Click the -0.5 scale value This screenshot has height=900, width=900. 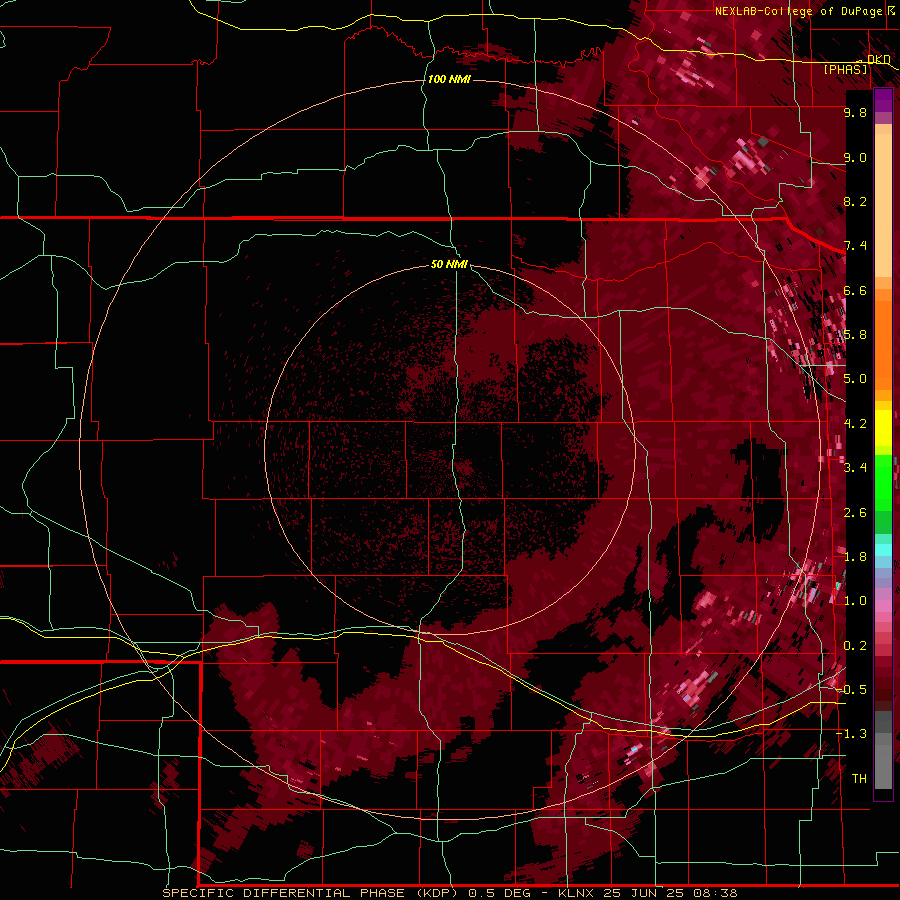click(852, 690)
